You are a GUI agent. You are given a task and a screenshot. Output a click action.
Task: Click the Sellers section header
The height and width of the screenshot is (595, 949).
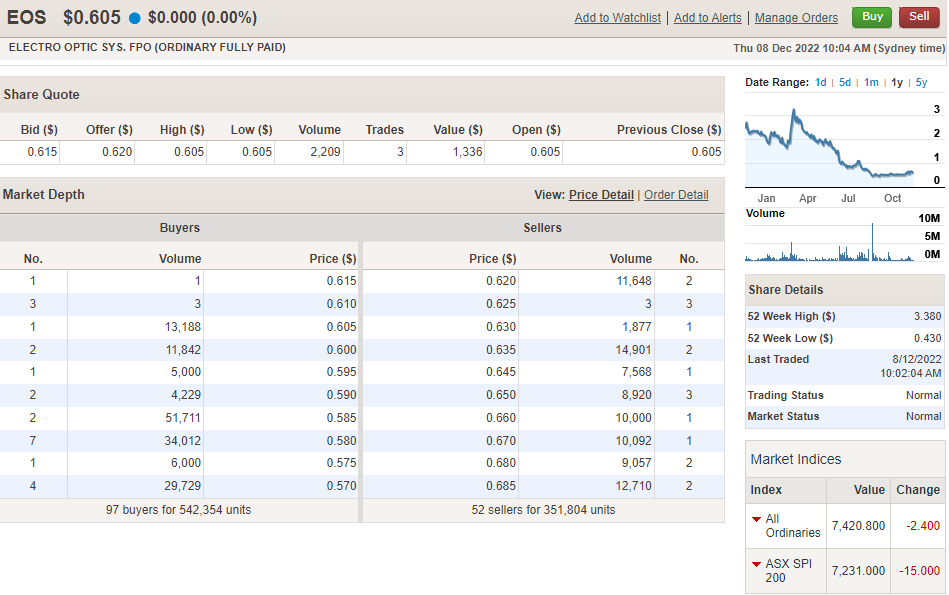[542, 228]
